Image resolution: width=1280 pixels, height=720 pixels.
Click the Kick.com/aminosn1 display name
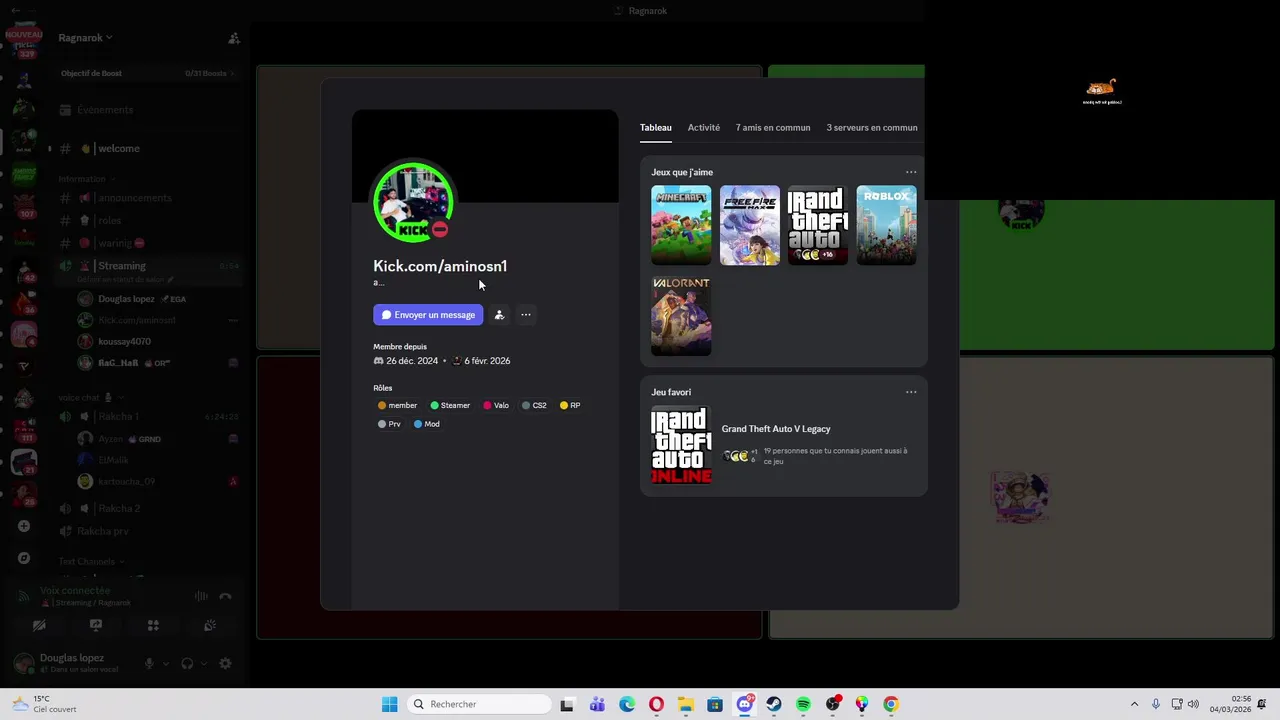440,266
